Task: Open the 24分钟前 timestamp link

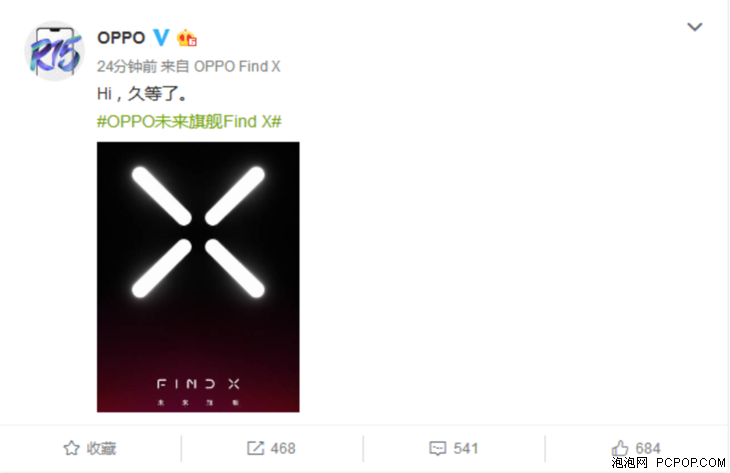Action: click(127, 67)
